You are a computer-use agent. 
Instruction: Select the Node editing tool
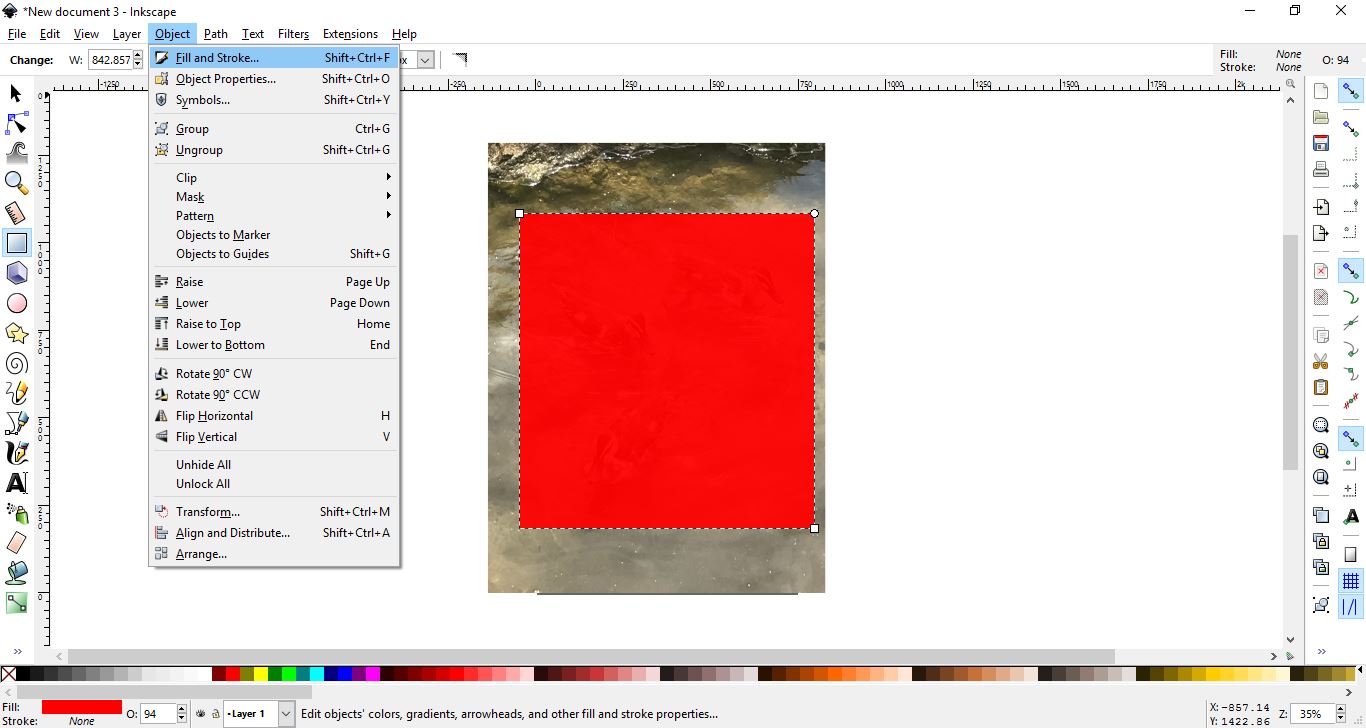pos(16,123)
